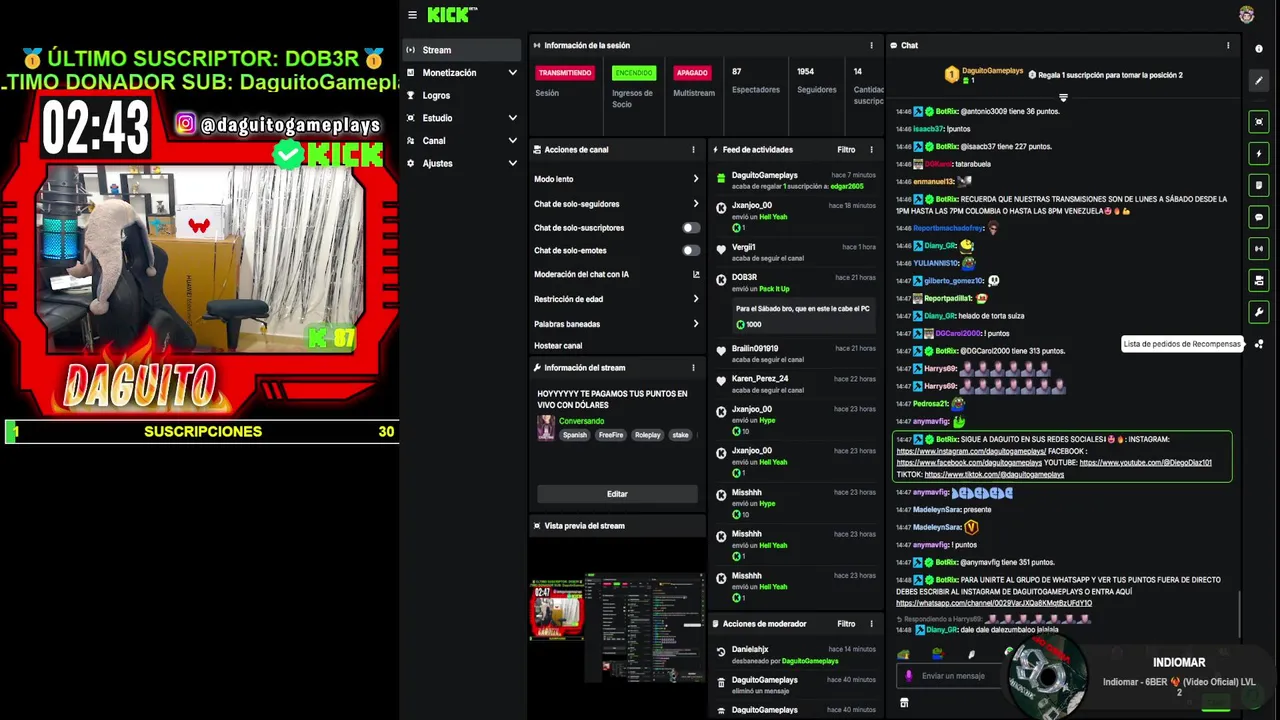Expand Ajustes sidebar section
This screenshot has height=720, width=1280.
pos(512,164)
